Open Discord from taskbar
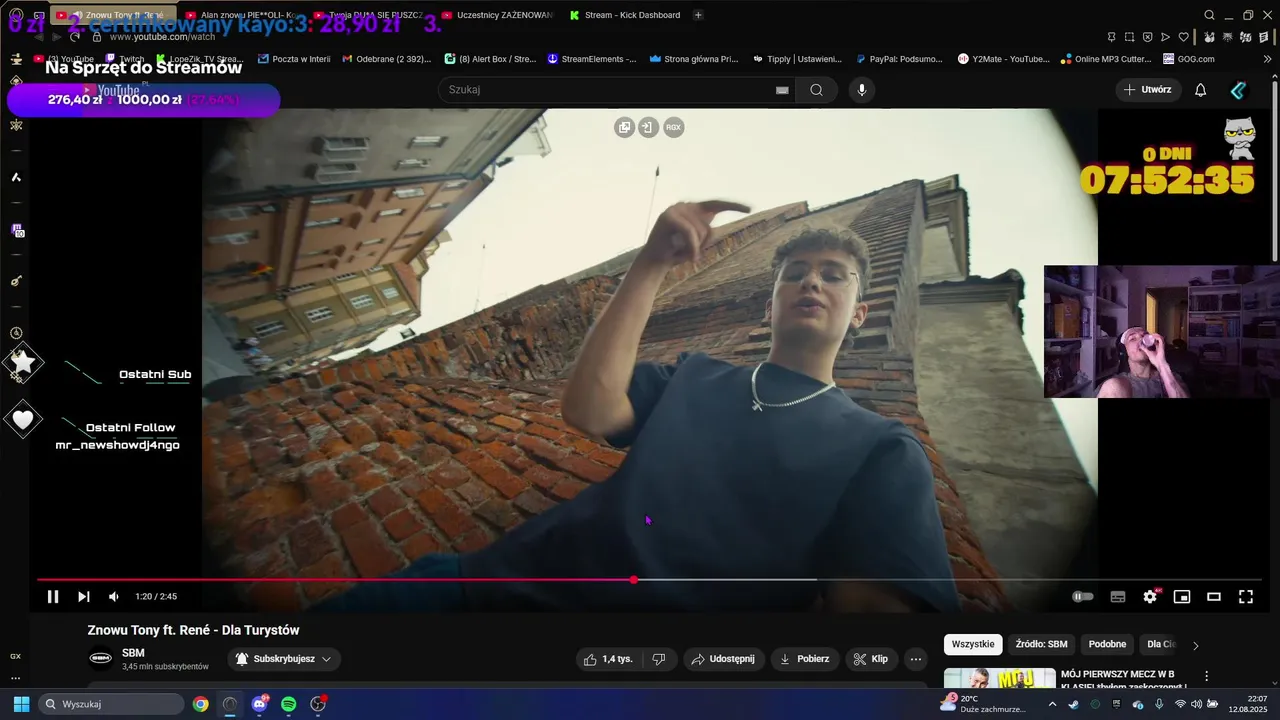1280x720 pixels. click(260, 704)
